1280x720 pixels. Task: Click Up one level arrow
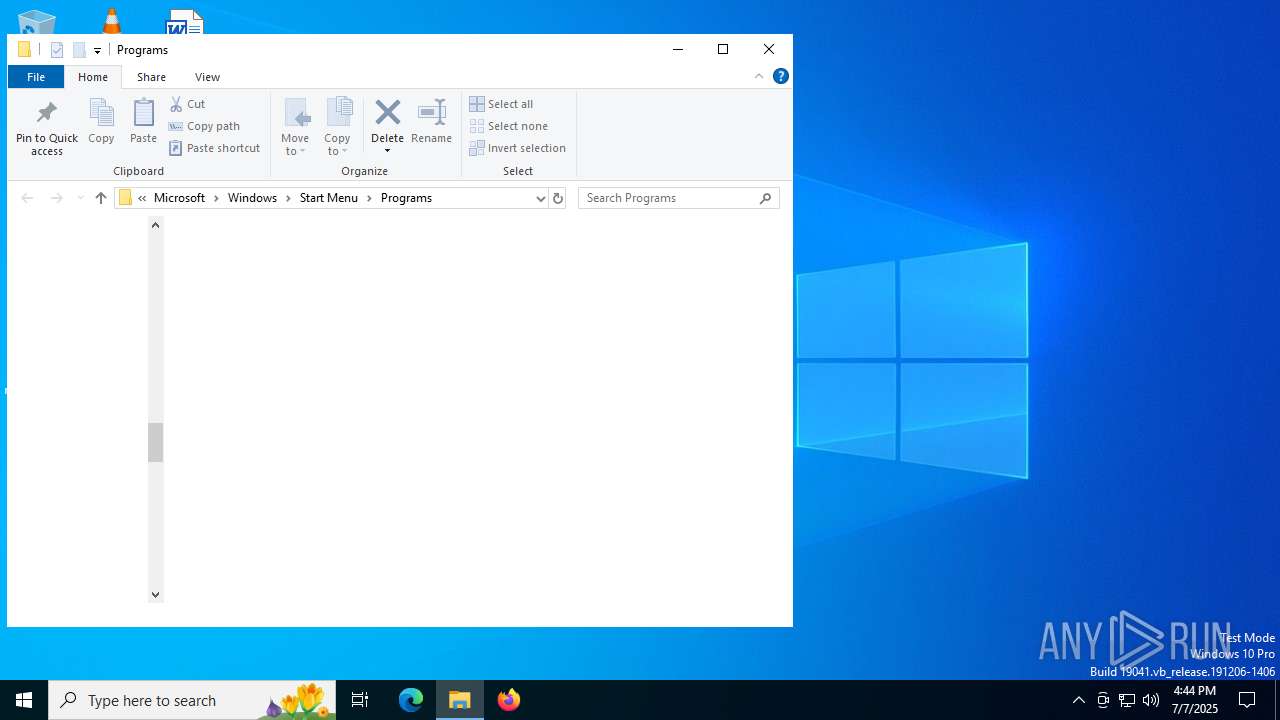(x=101, y=198)
